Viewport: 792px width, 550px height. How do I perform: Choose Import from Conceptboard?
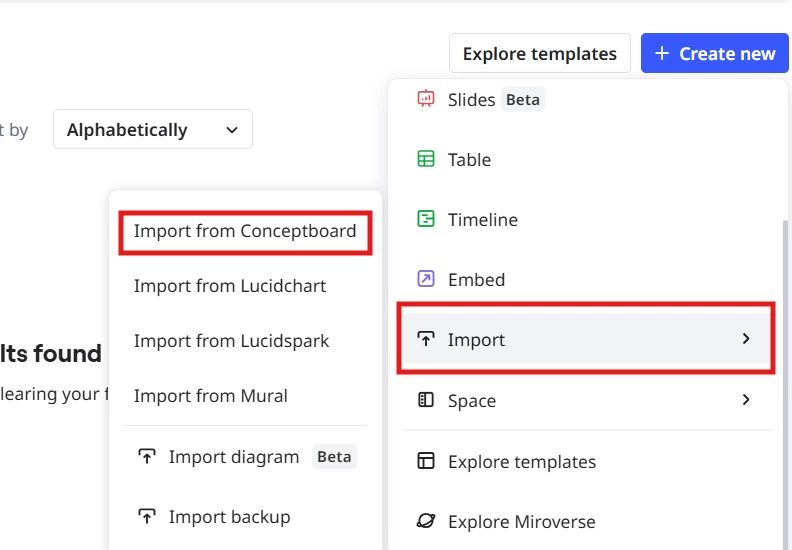245,231
